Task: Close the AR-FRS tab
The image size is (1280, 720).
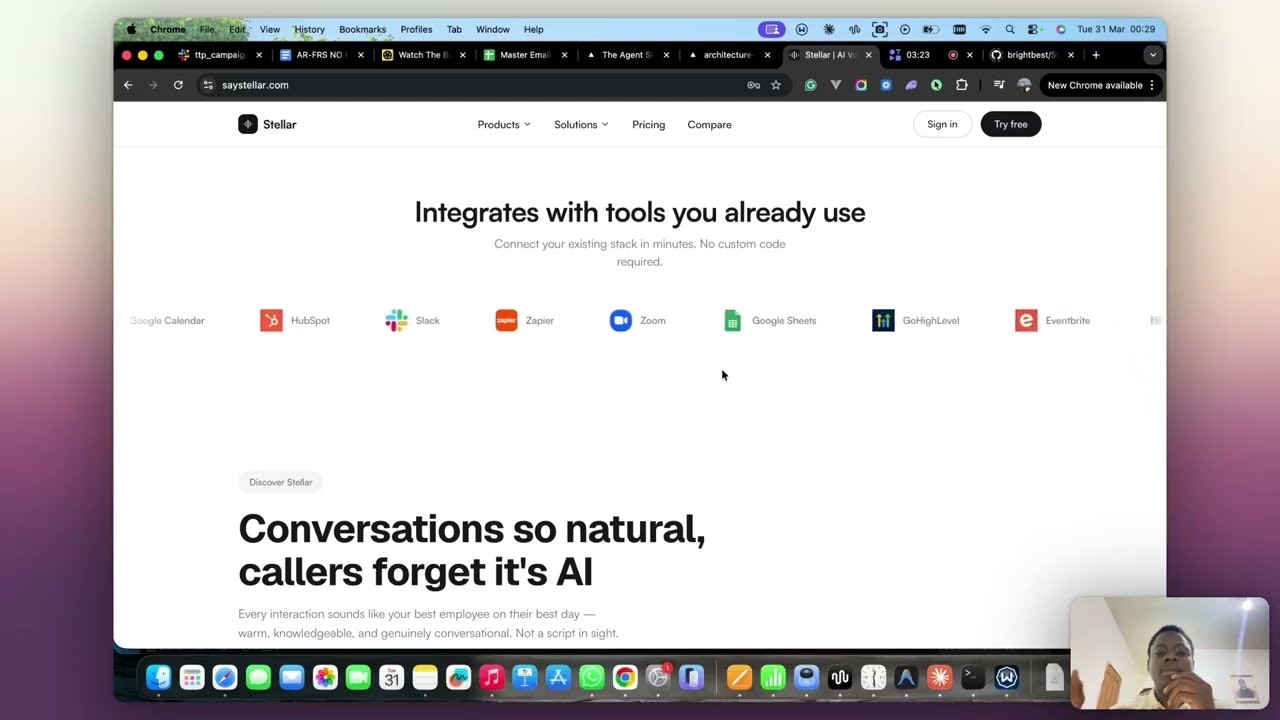Action: click(361, 55)
